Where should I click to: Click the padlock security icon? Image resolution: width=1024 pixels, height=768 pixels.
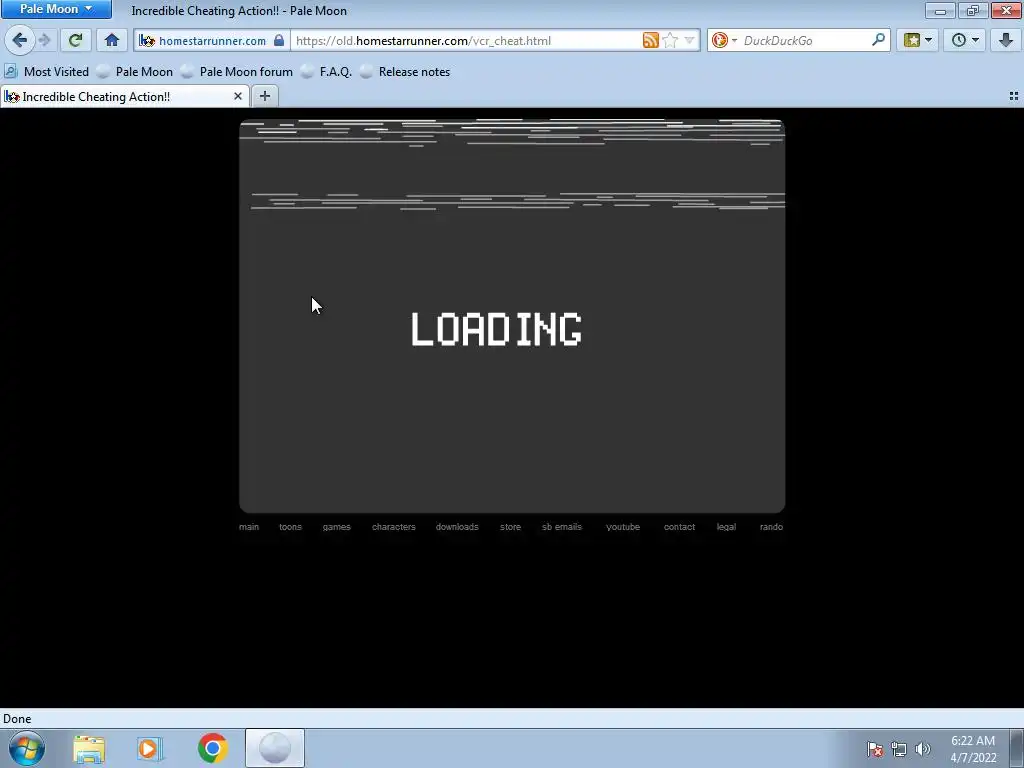279,40
